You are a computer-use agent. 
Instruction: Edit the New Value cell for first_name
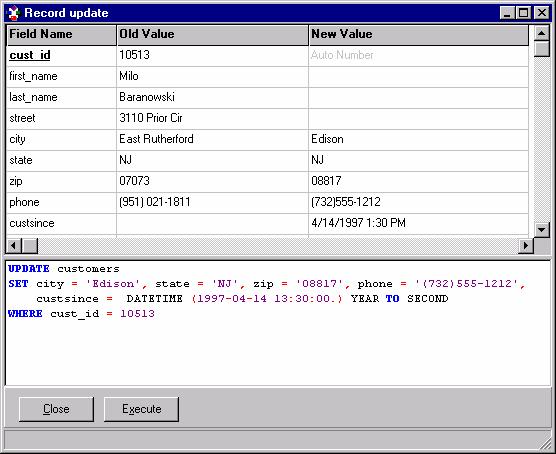click(x=418, y=77)
